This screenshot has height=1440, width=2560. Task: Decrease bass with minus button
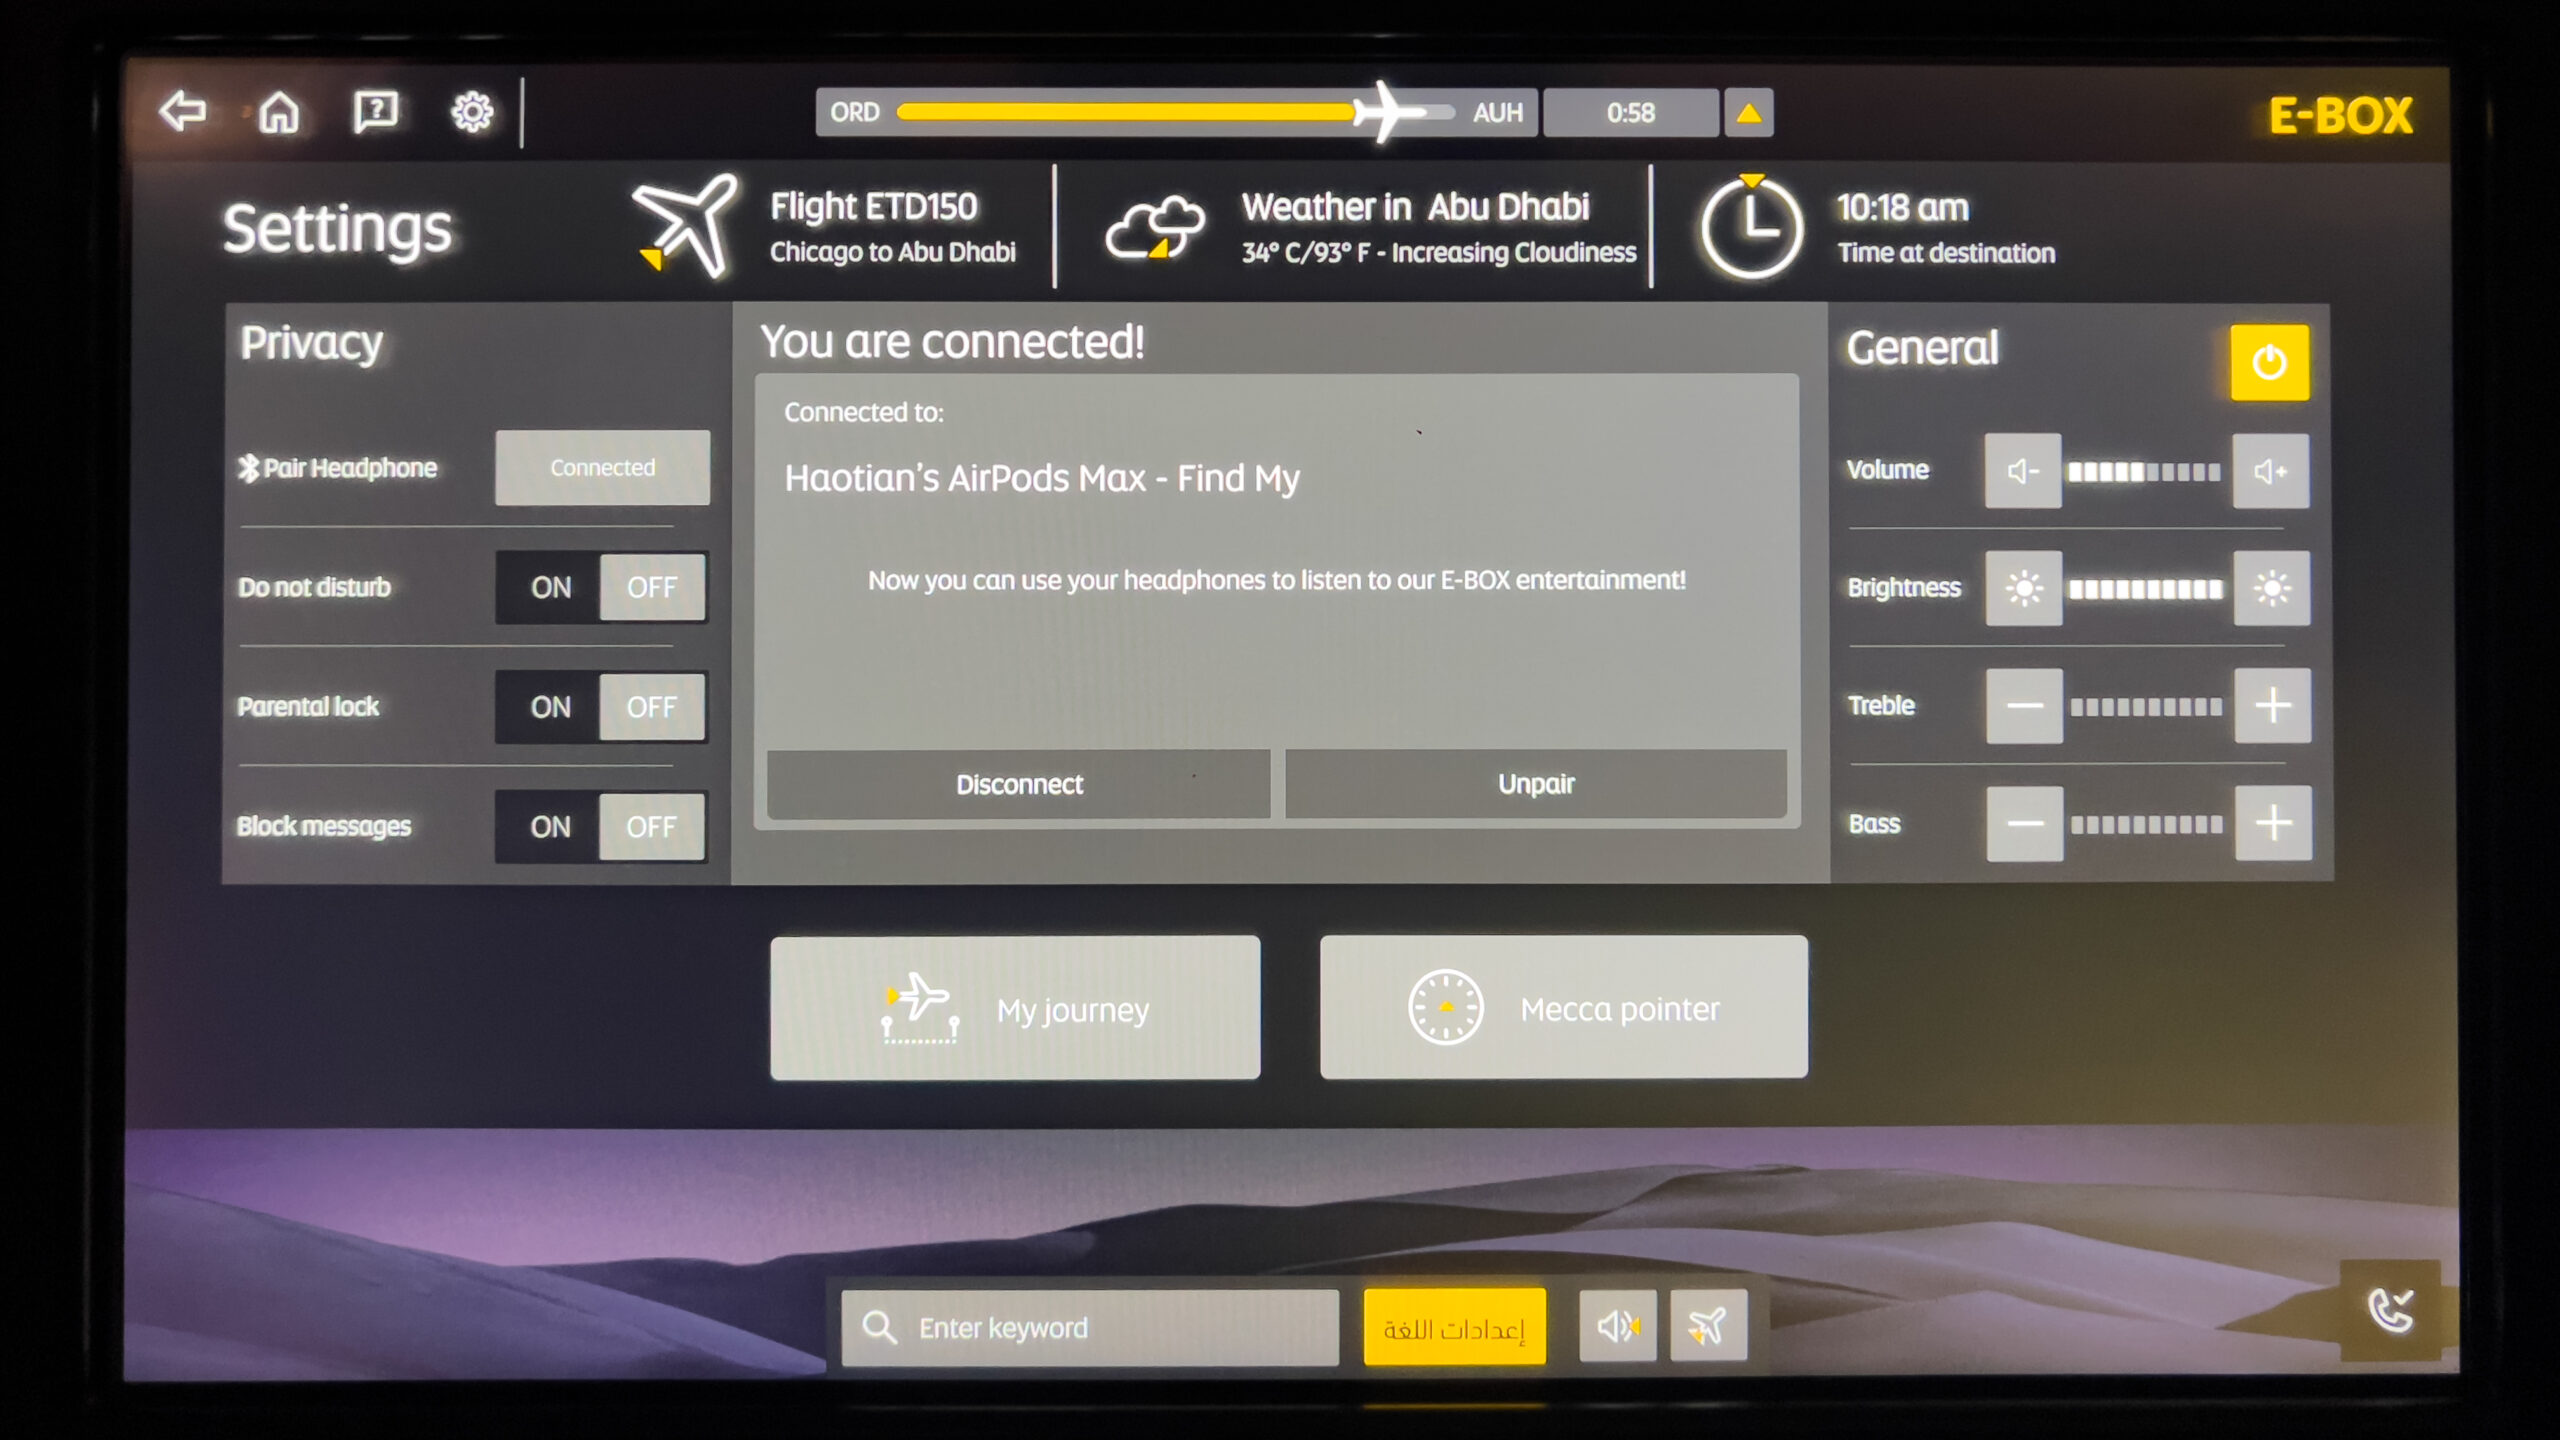[2025, 824]
